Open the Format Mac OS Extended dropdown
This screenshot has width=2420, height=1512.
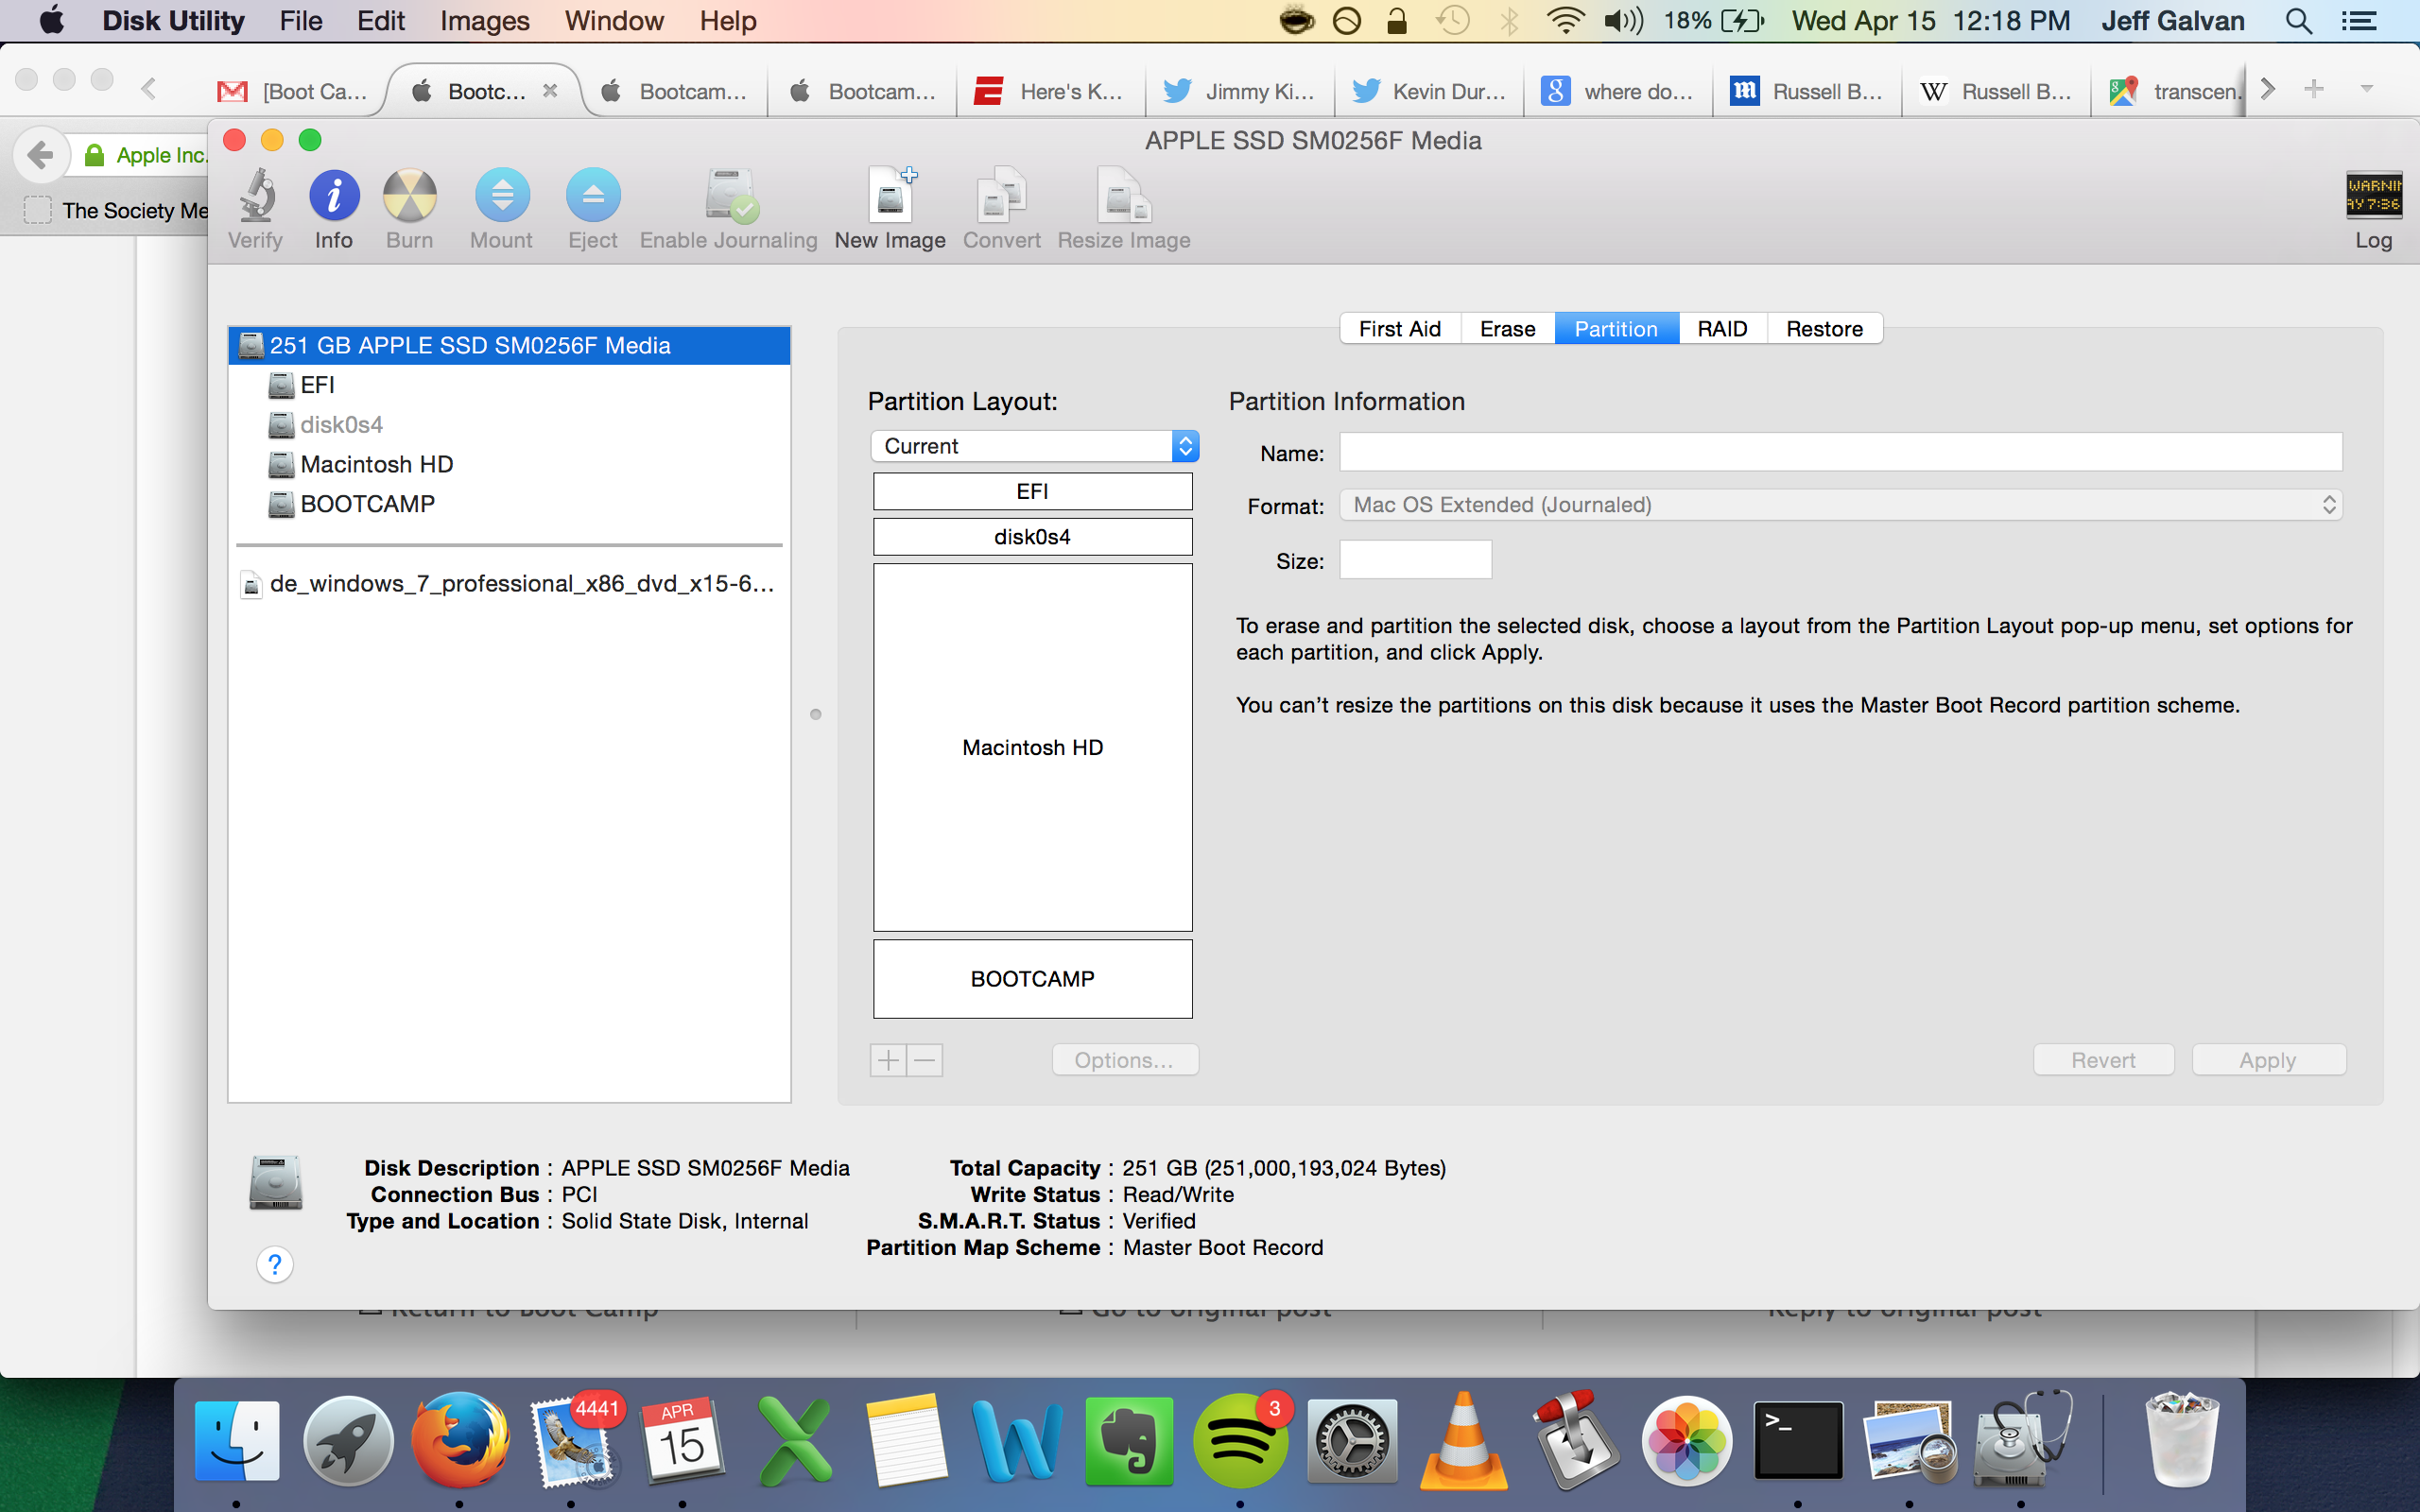point(1840,505)
